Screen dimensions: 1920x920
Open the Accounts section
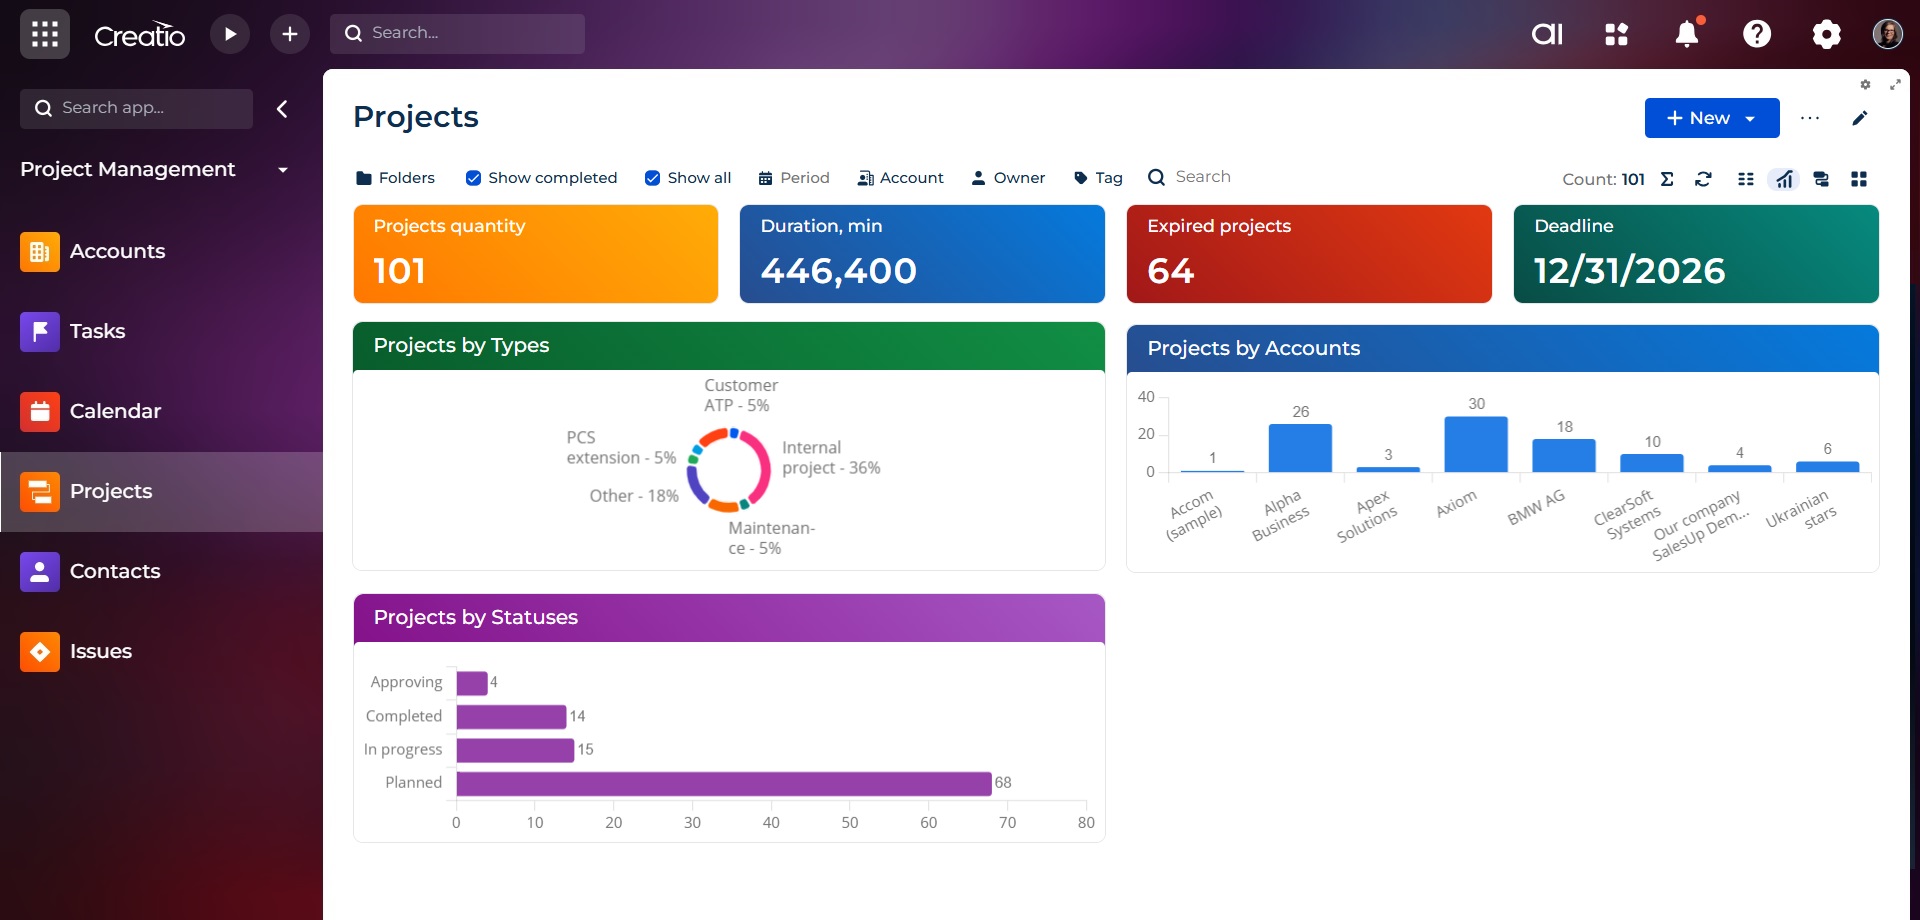tap(117, 252)
